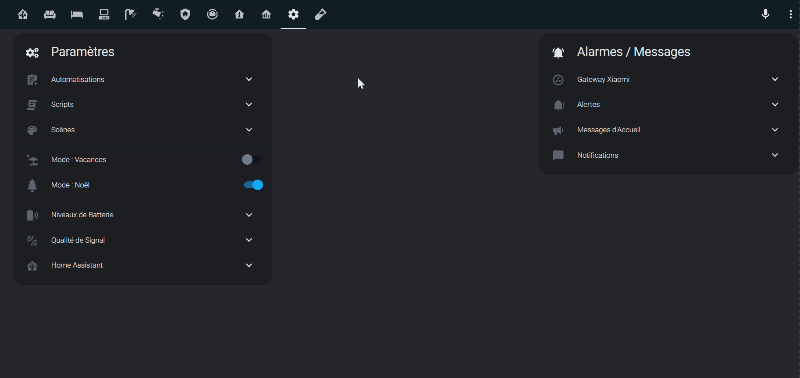Click the megaphone icon for Messages d'Accueil
The height and width of the screenshot is (378, 800).
(558, 130)
